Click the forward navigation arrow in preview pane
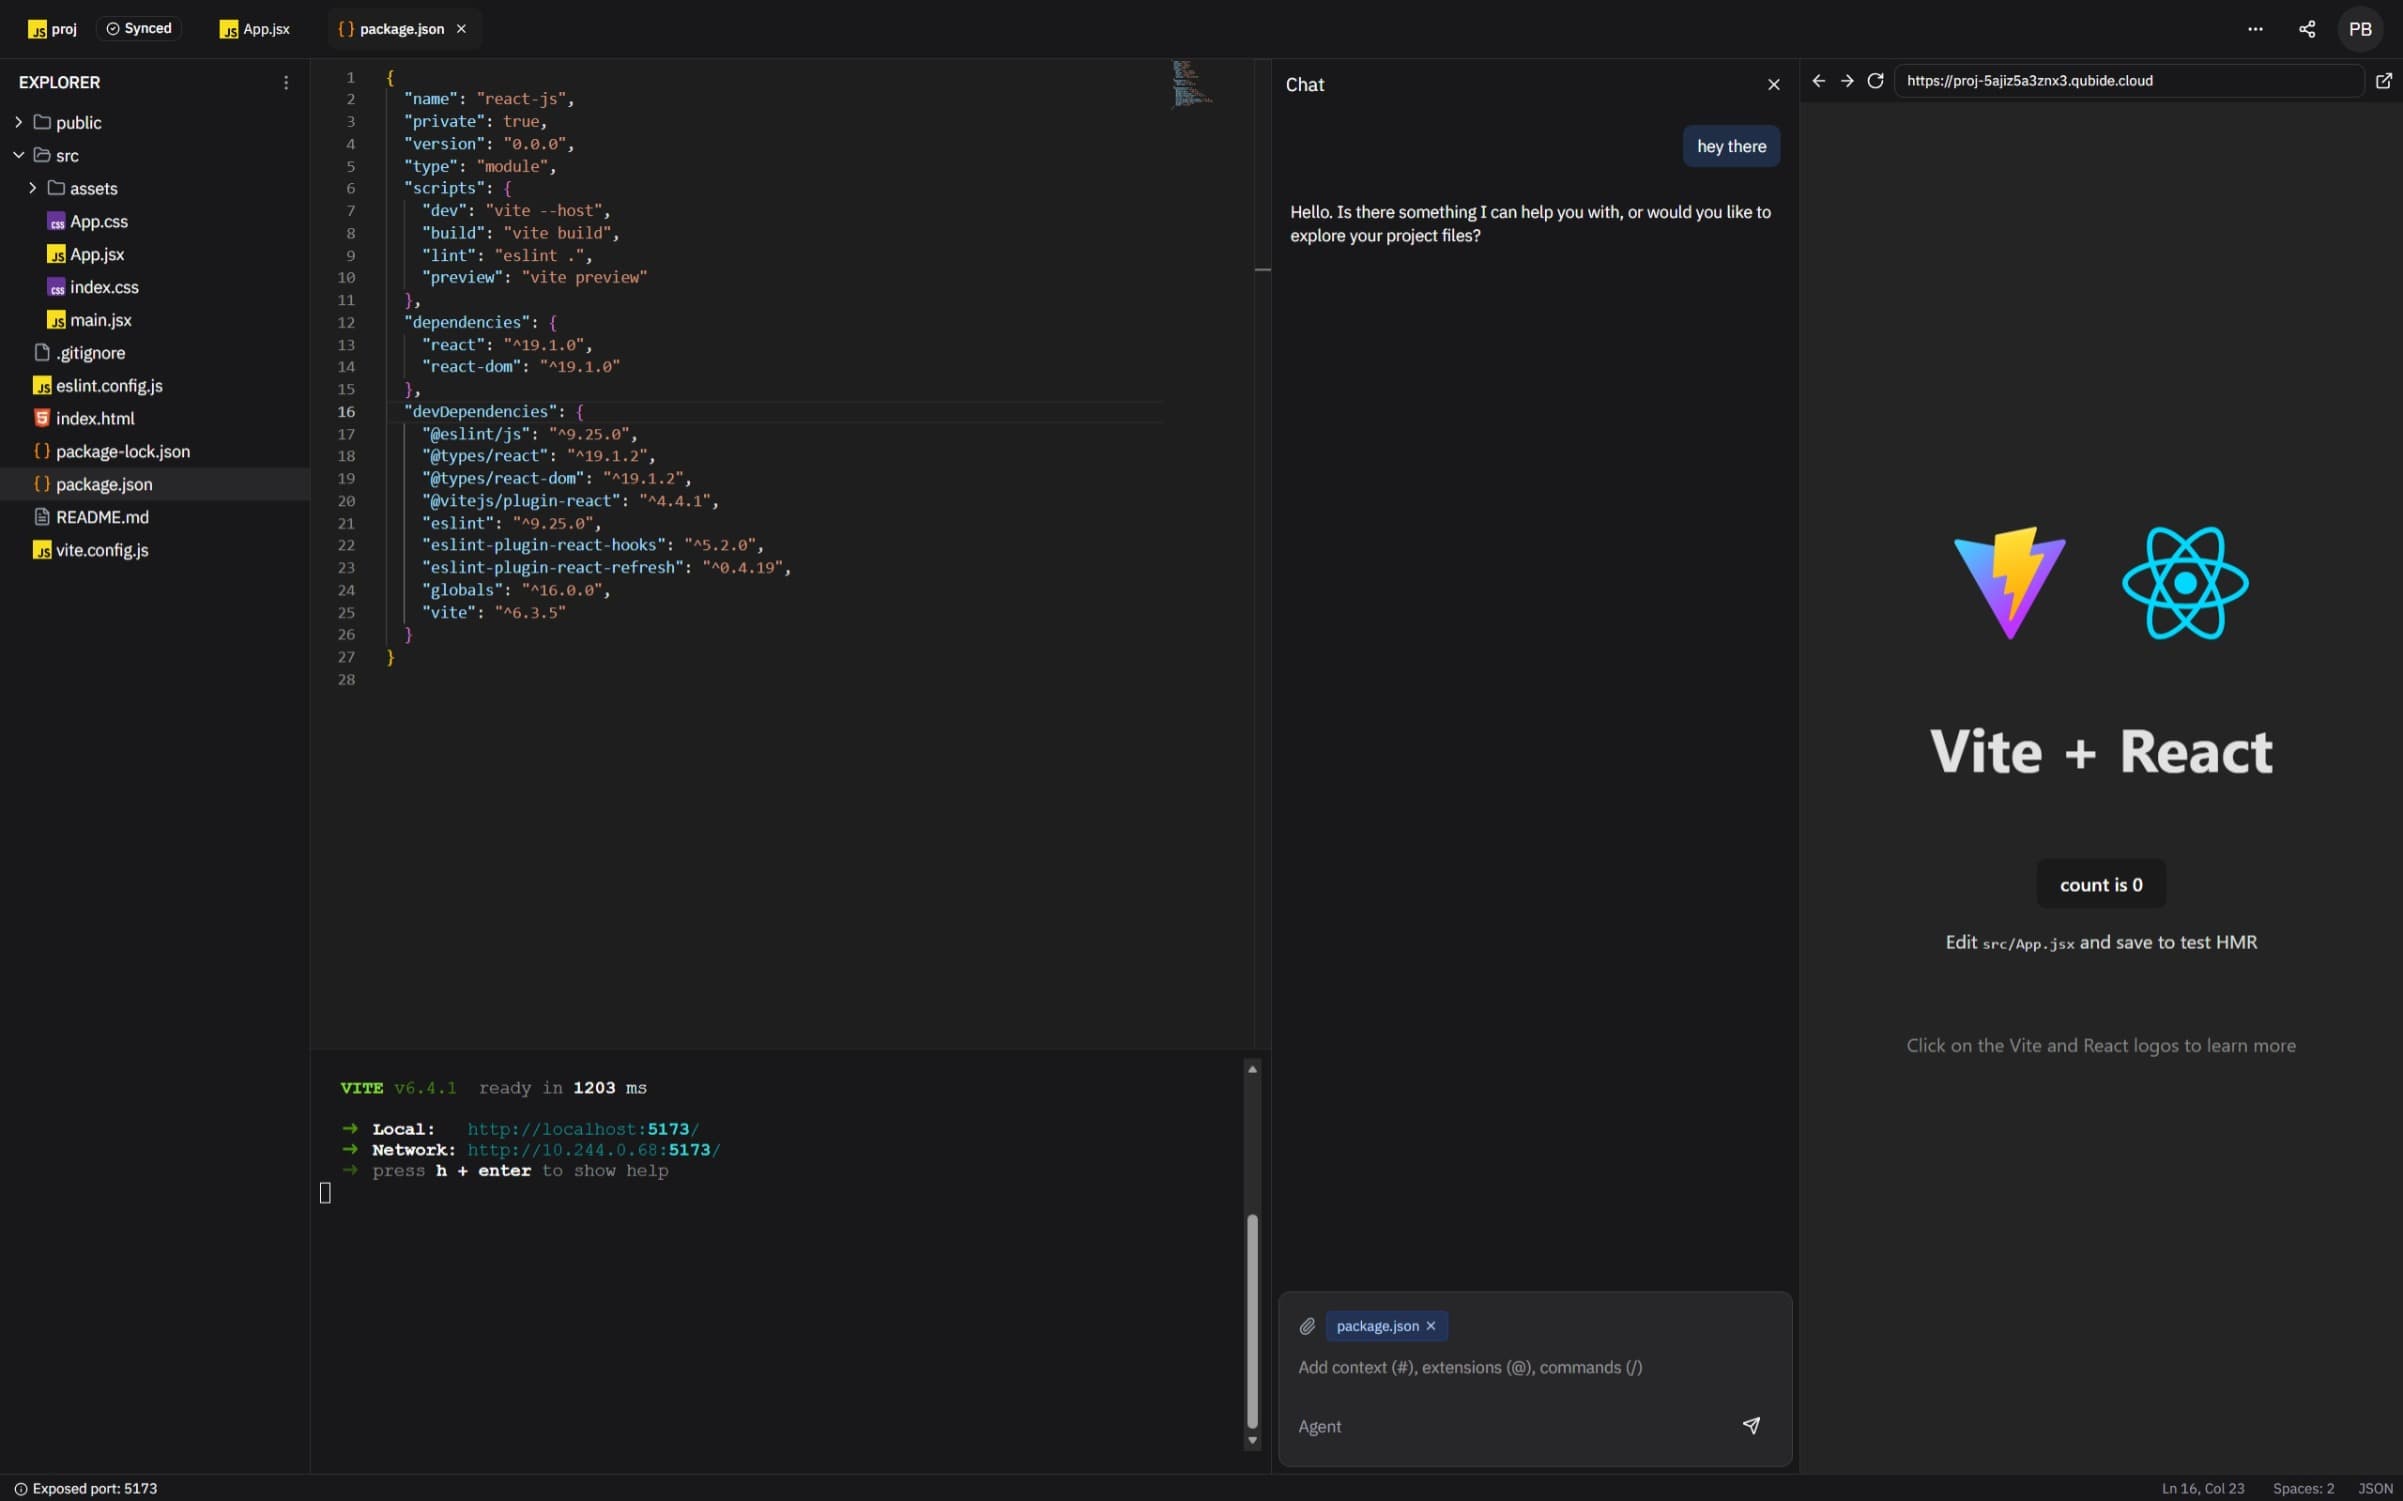Screen dimensions: 2403x1501 point(1846,81)
